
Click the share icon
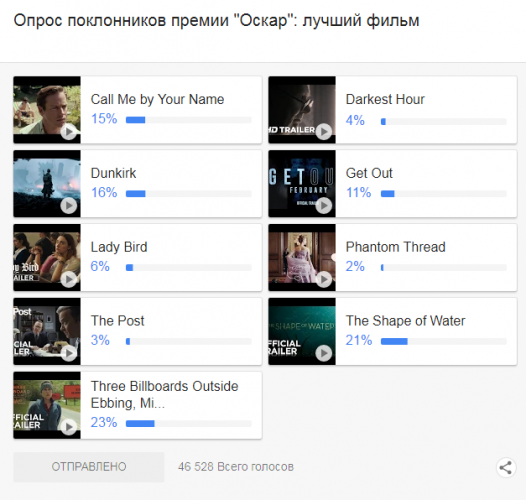(x=506, y=467)
